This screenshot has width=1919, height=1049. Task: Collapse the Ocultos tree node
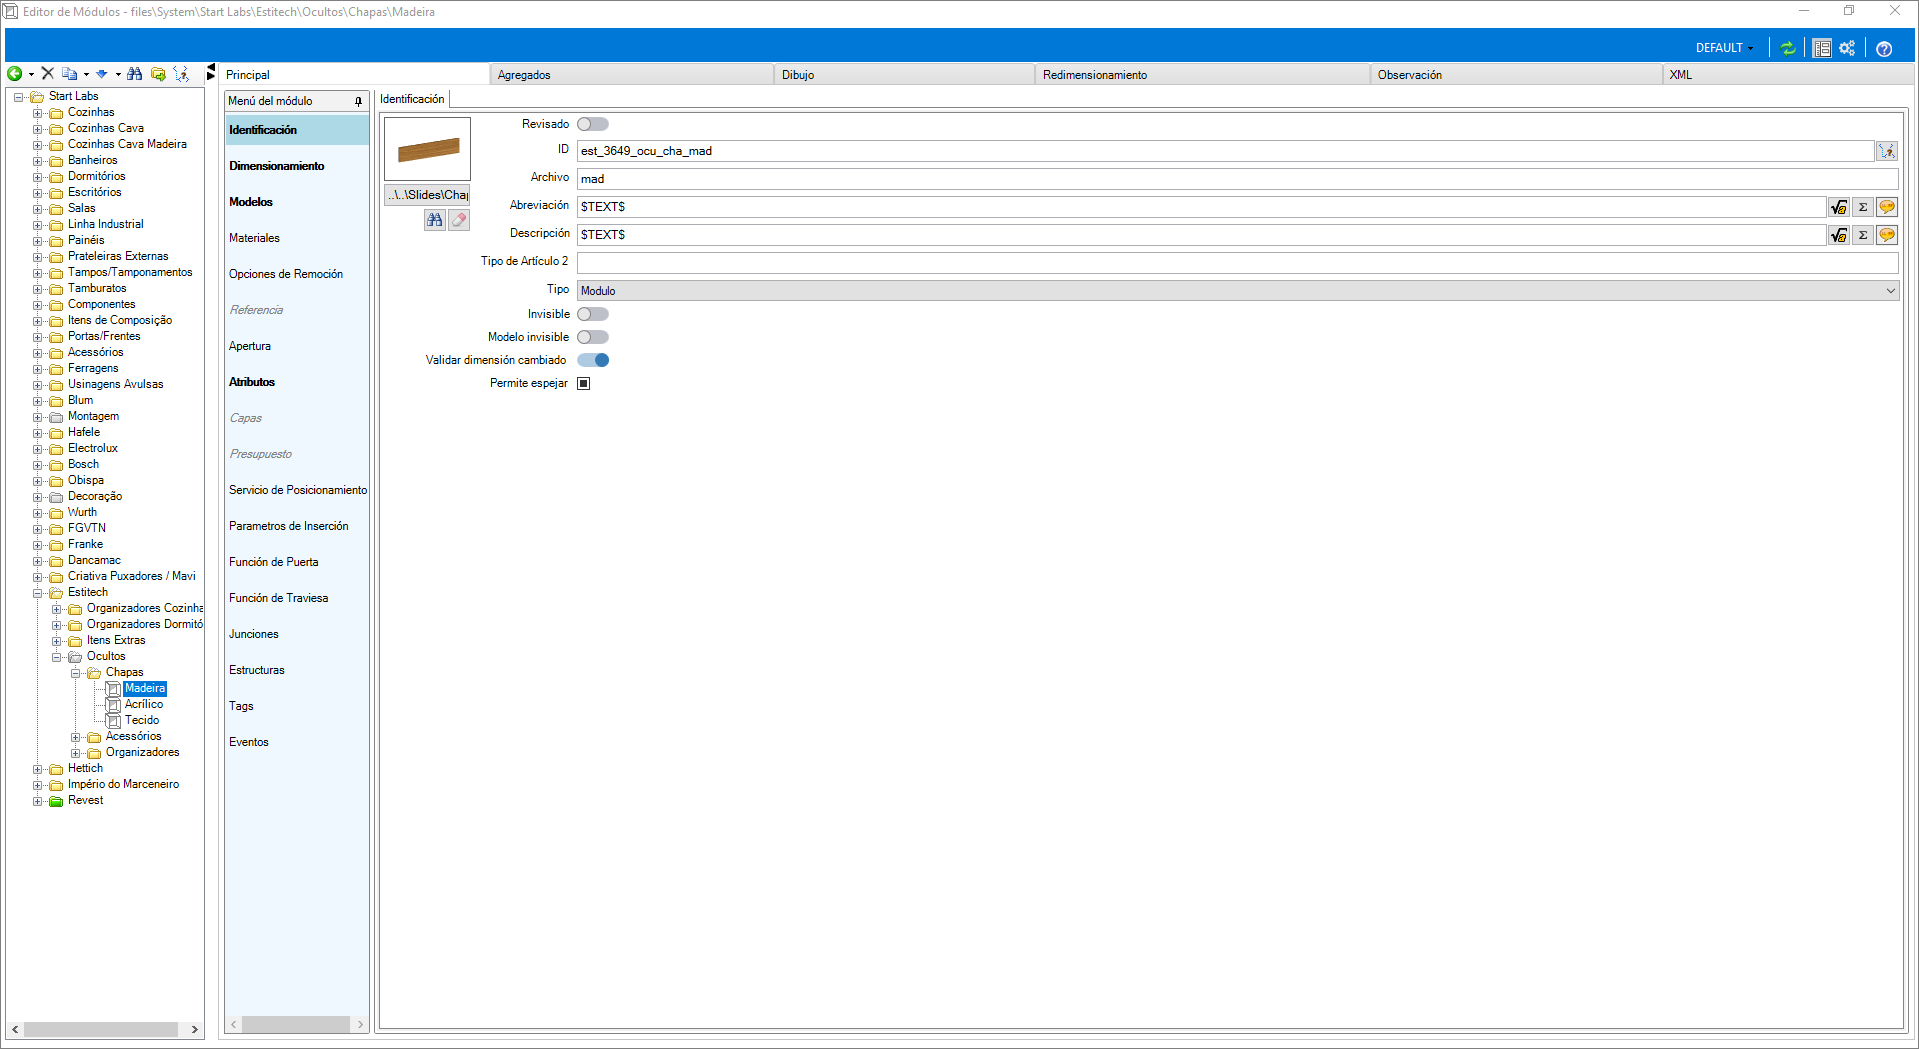click(57, 657)
